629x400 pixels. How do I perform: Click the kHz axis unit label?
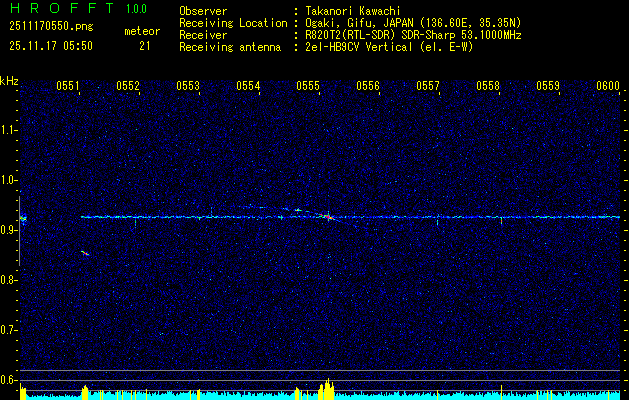pyautogui.click(x=9, y=81)
